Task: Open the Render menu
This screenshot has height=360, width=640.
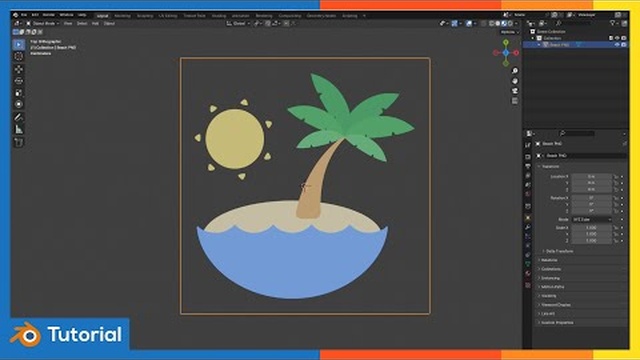Action: (x=49, y=15)
